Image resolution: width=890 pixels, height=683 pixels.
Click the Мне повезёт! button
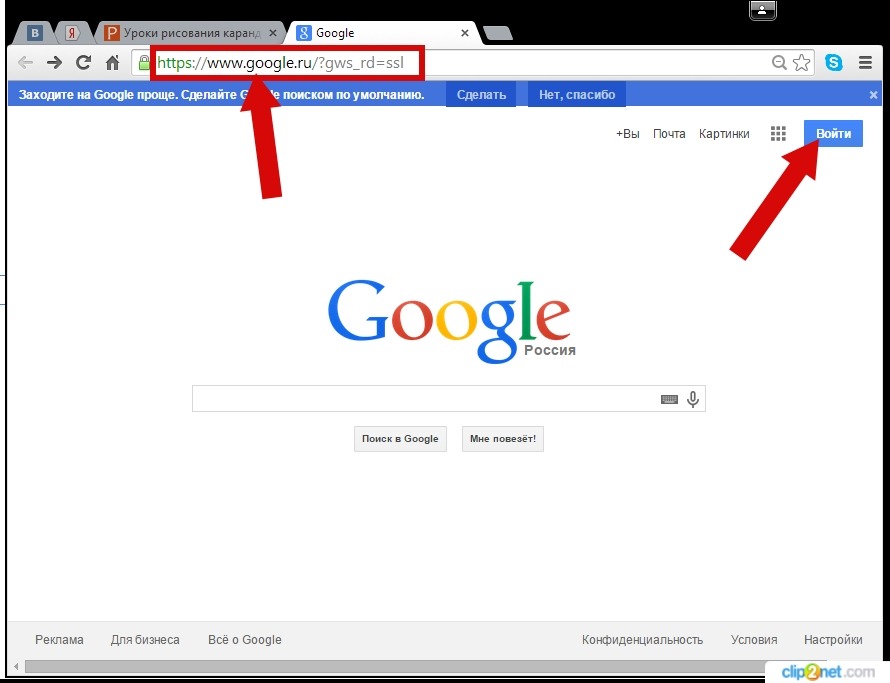coord(503,439)
